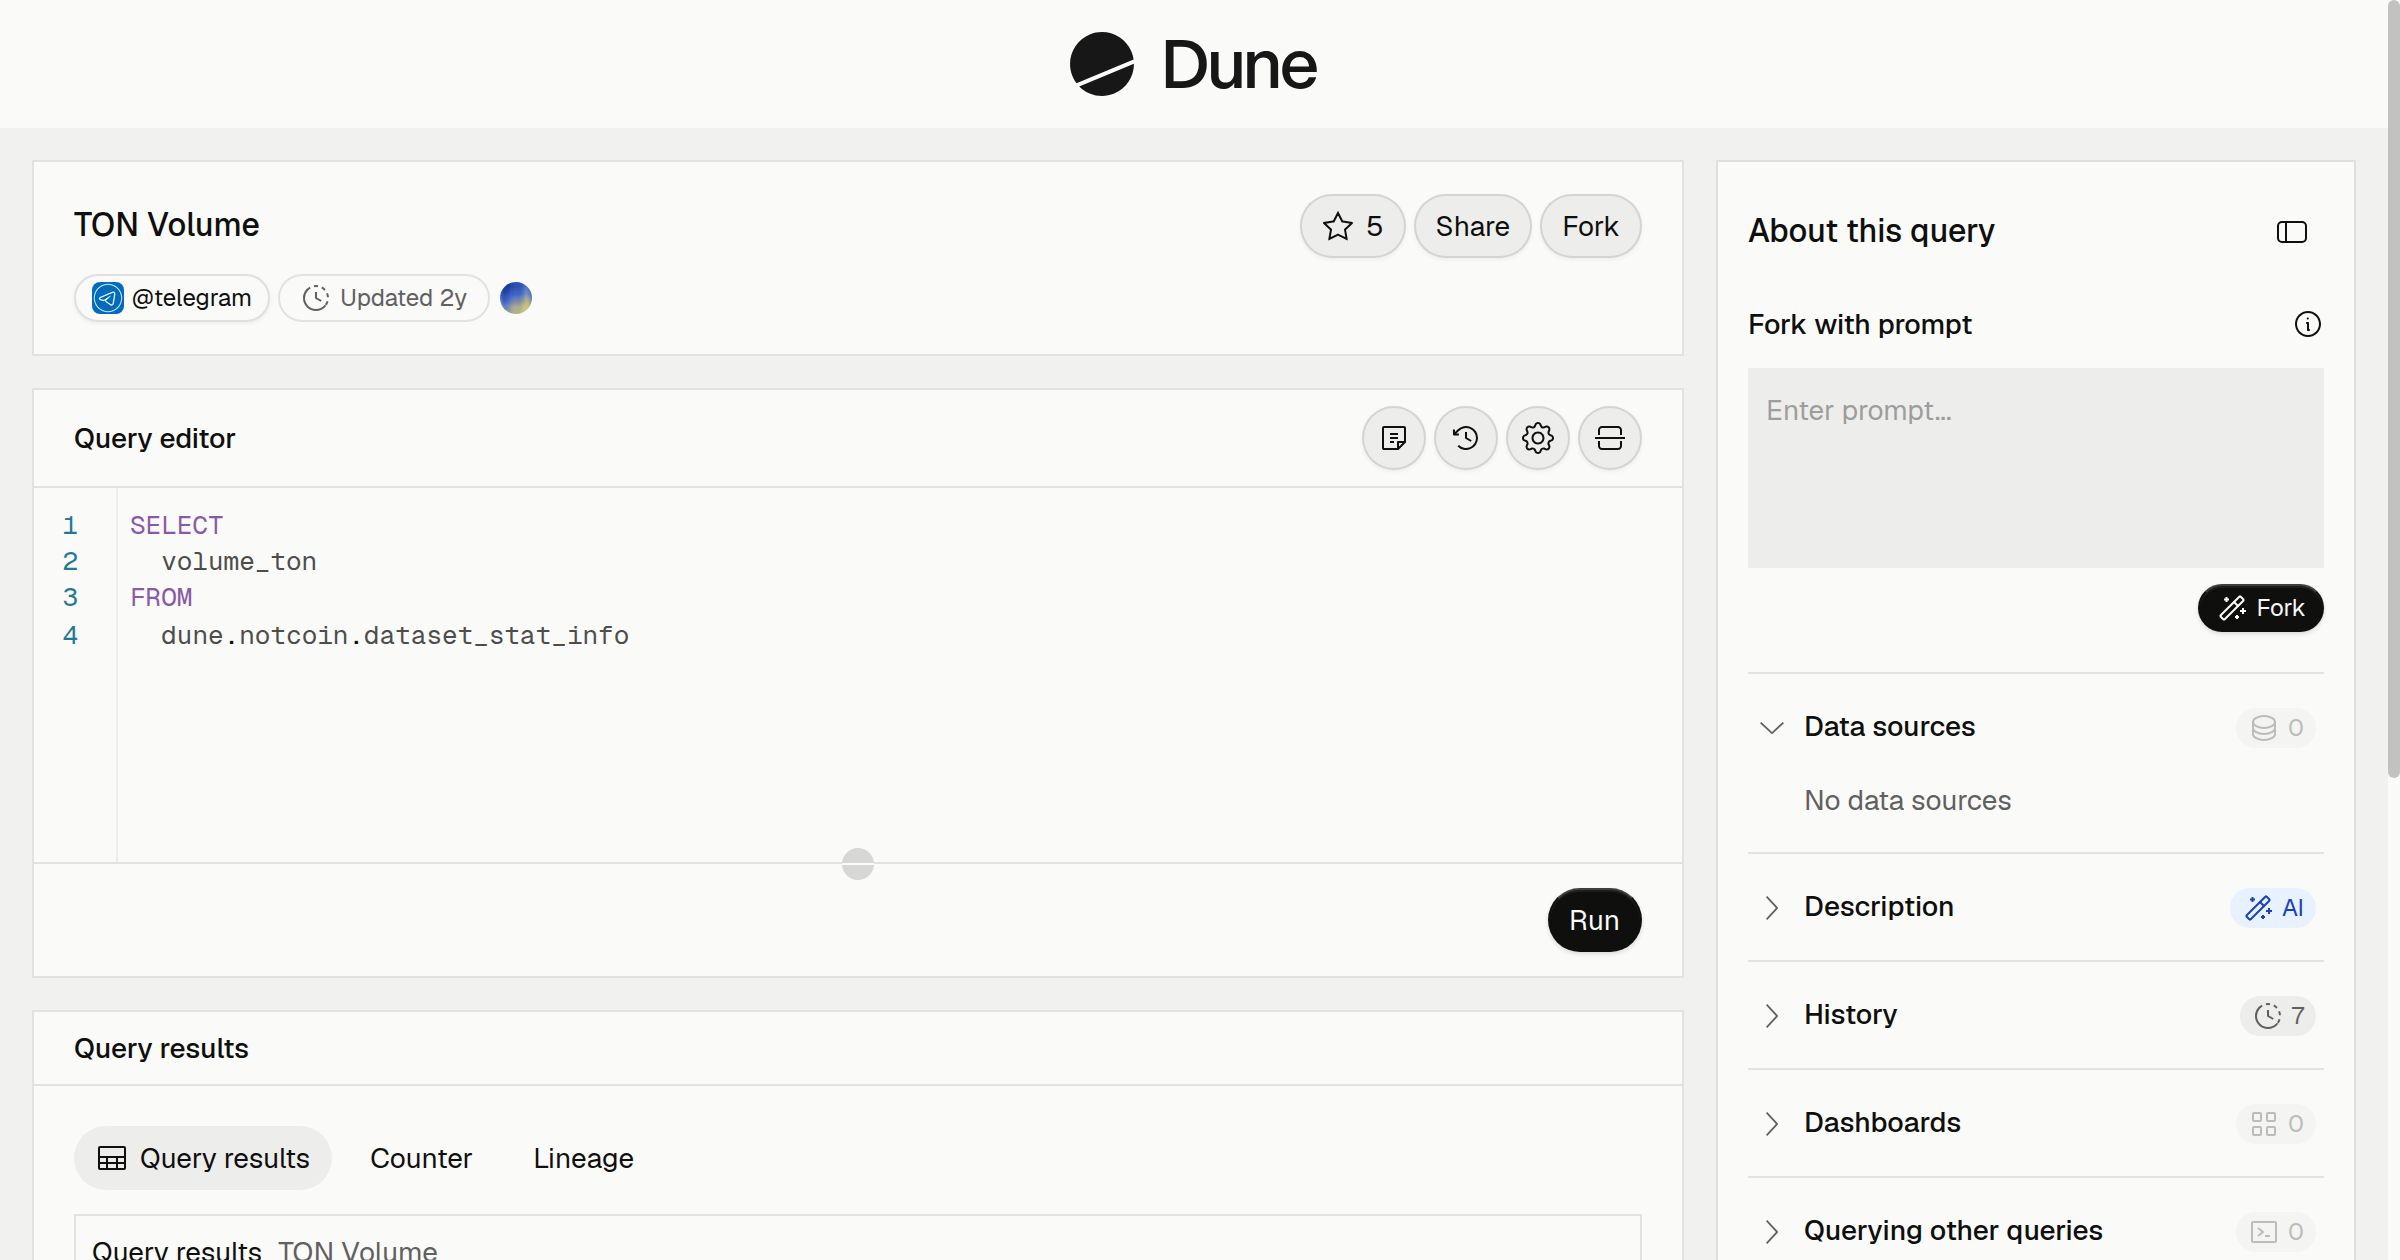The height and width of the screenshot is (1260, 2400).
Task: Fork the query from header
Action: pos(1590,226)
